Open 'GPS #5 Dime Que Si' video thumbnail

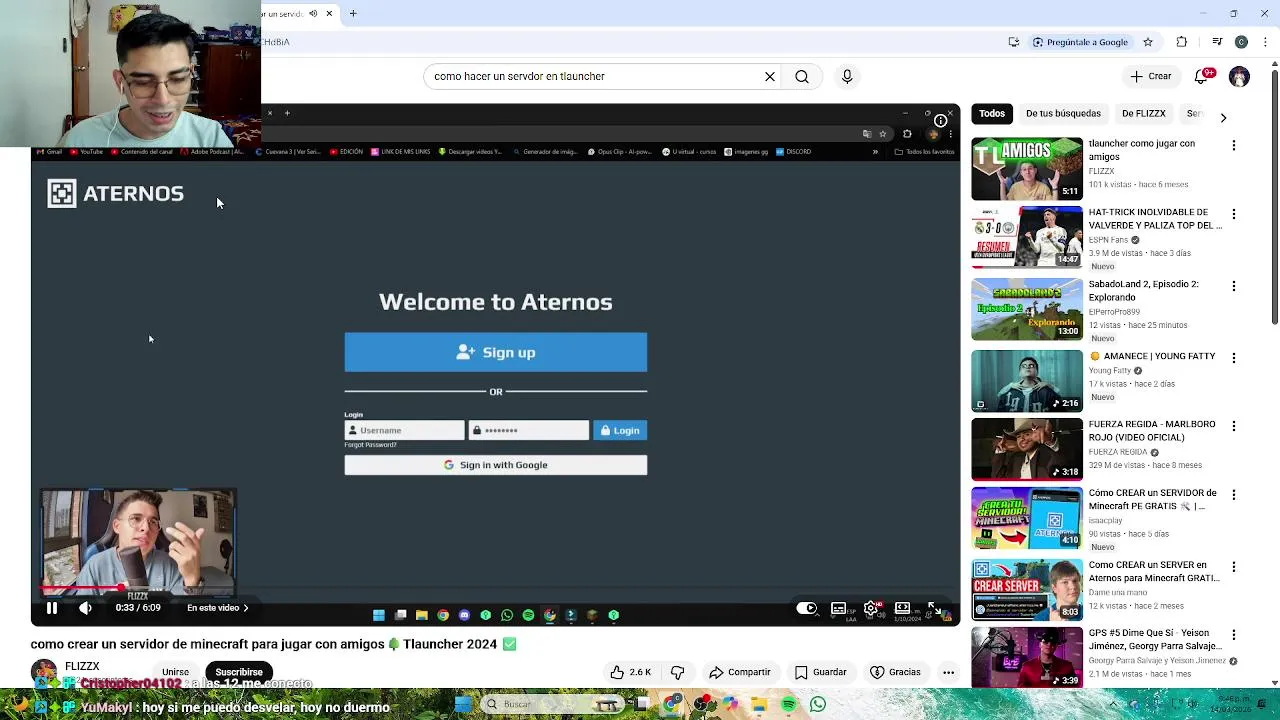tap(1027, 657)
